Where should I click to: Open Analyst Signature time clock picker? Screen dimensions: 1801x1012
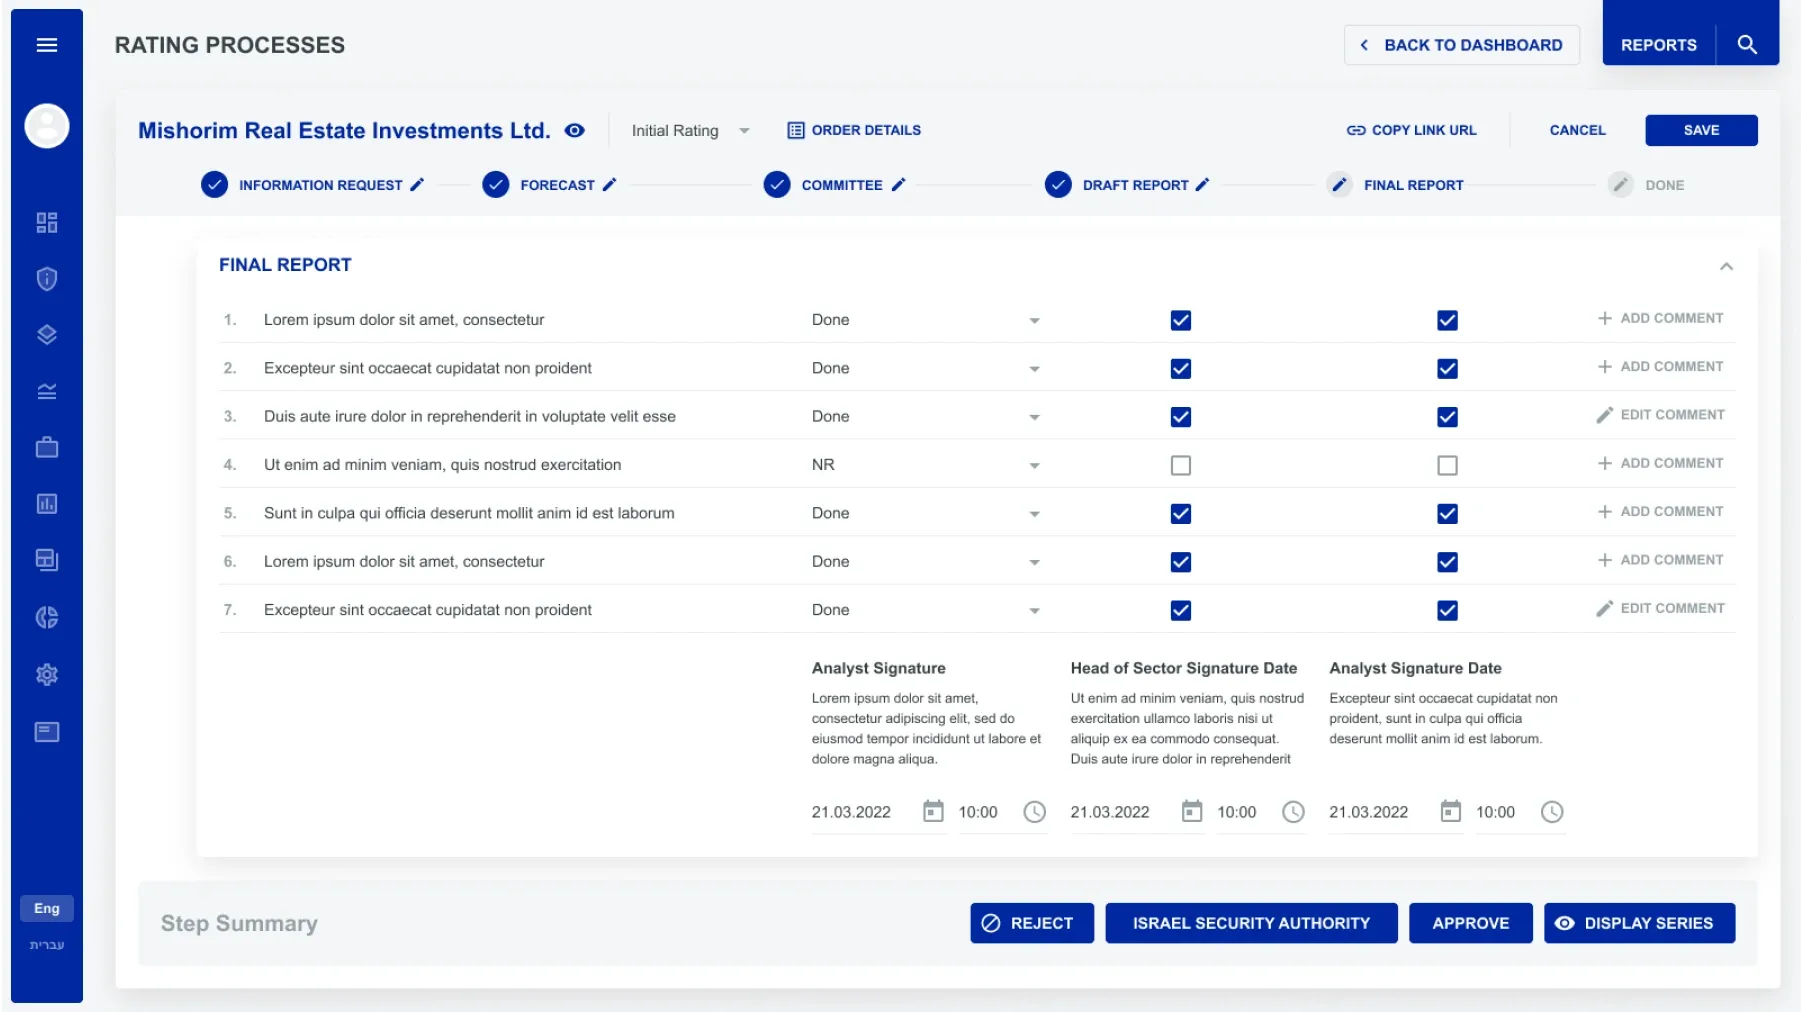point(1034,812)
